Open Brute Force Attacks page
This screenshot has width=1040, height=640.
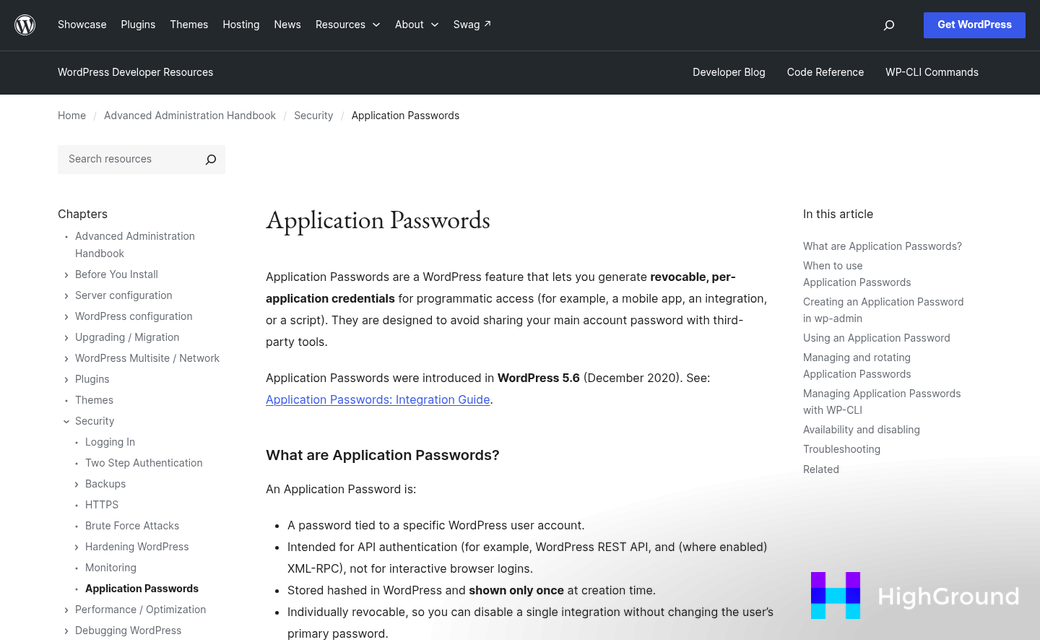click(132, 526)
